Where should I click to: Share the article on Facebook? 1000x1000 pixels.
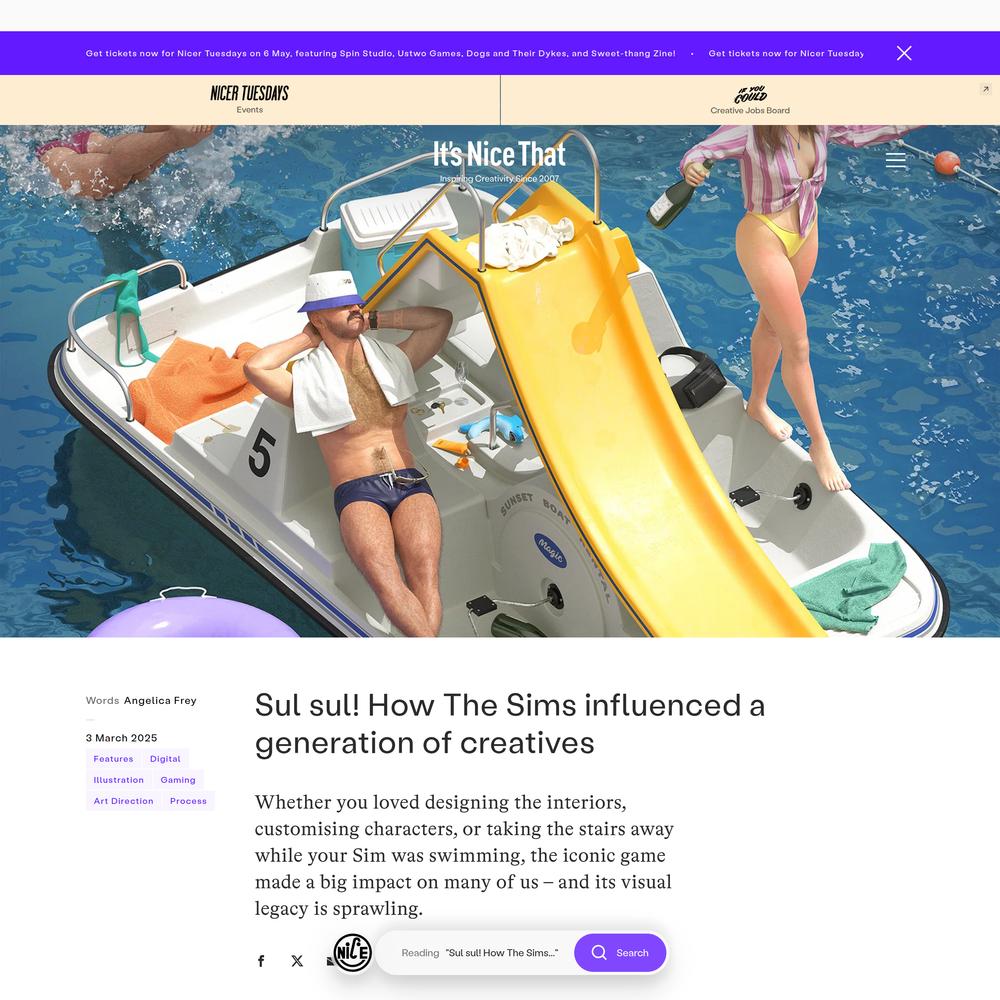tap(261, 960)
